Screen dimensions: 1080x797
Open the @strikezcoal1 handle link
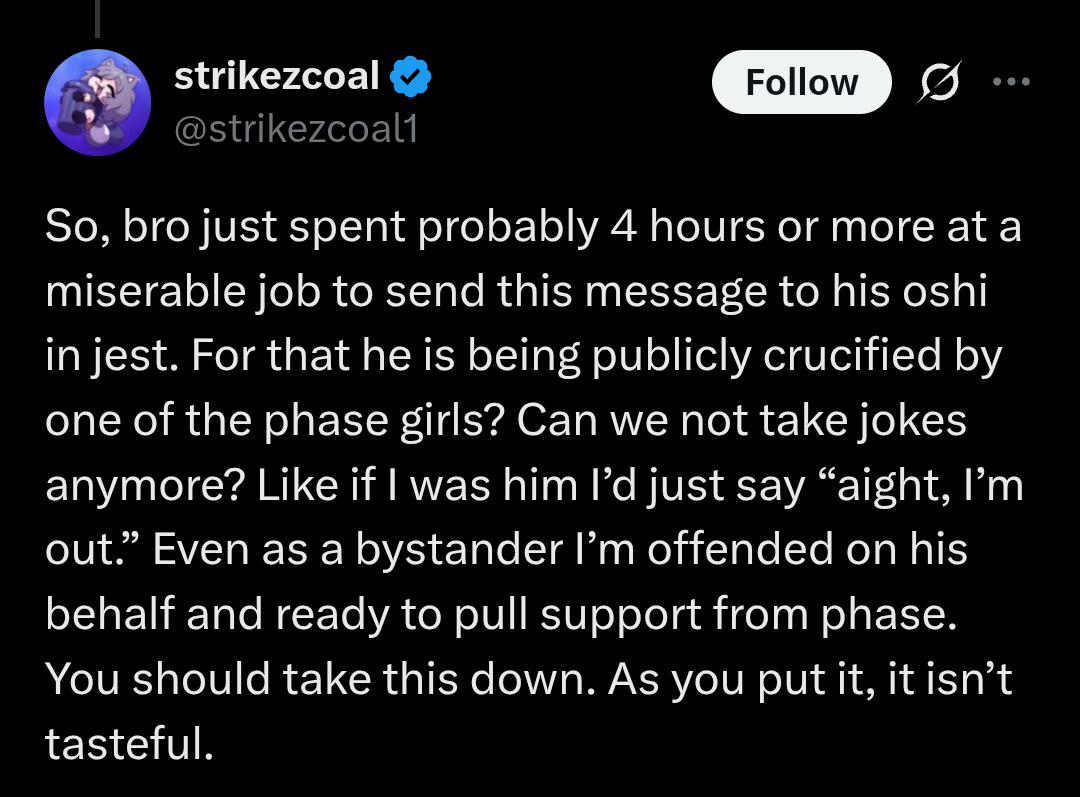point(296,129)
